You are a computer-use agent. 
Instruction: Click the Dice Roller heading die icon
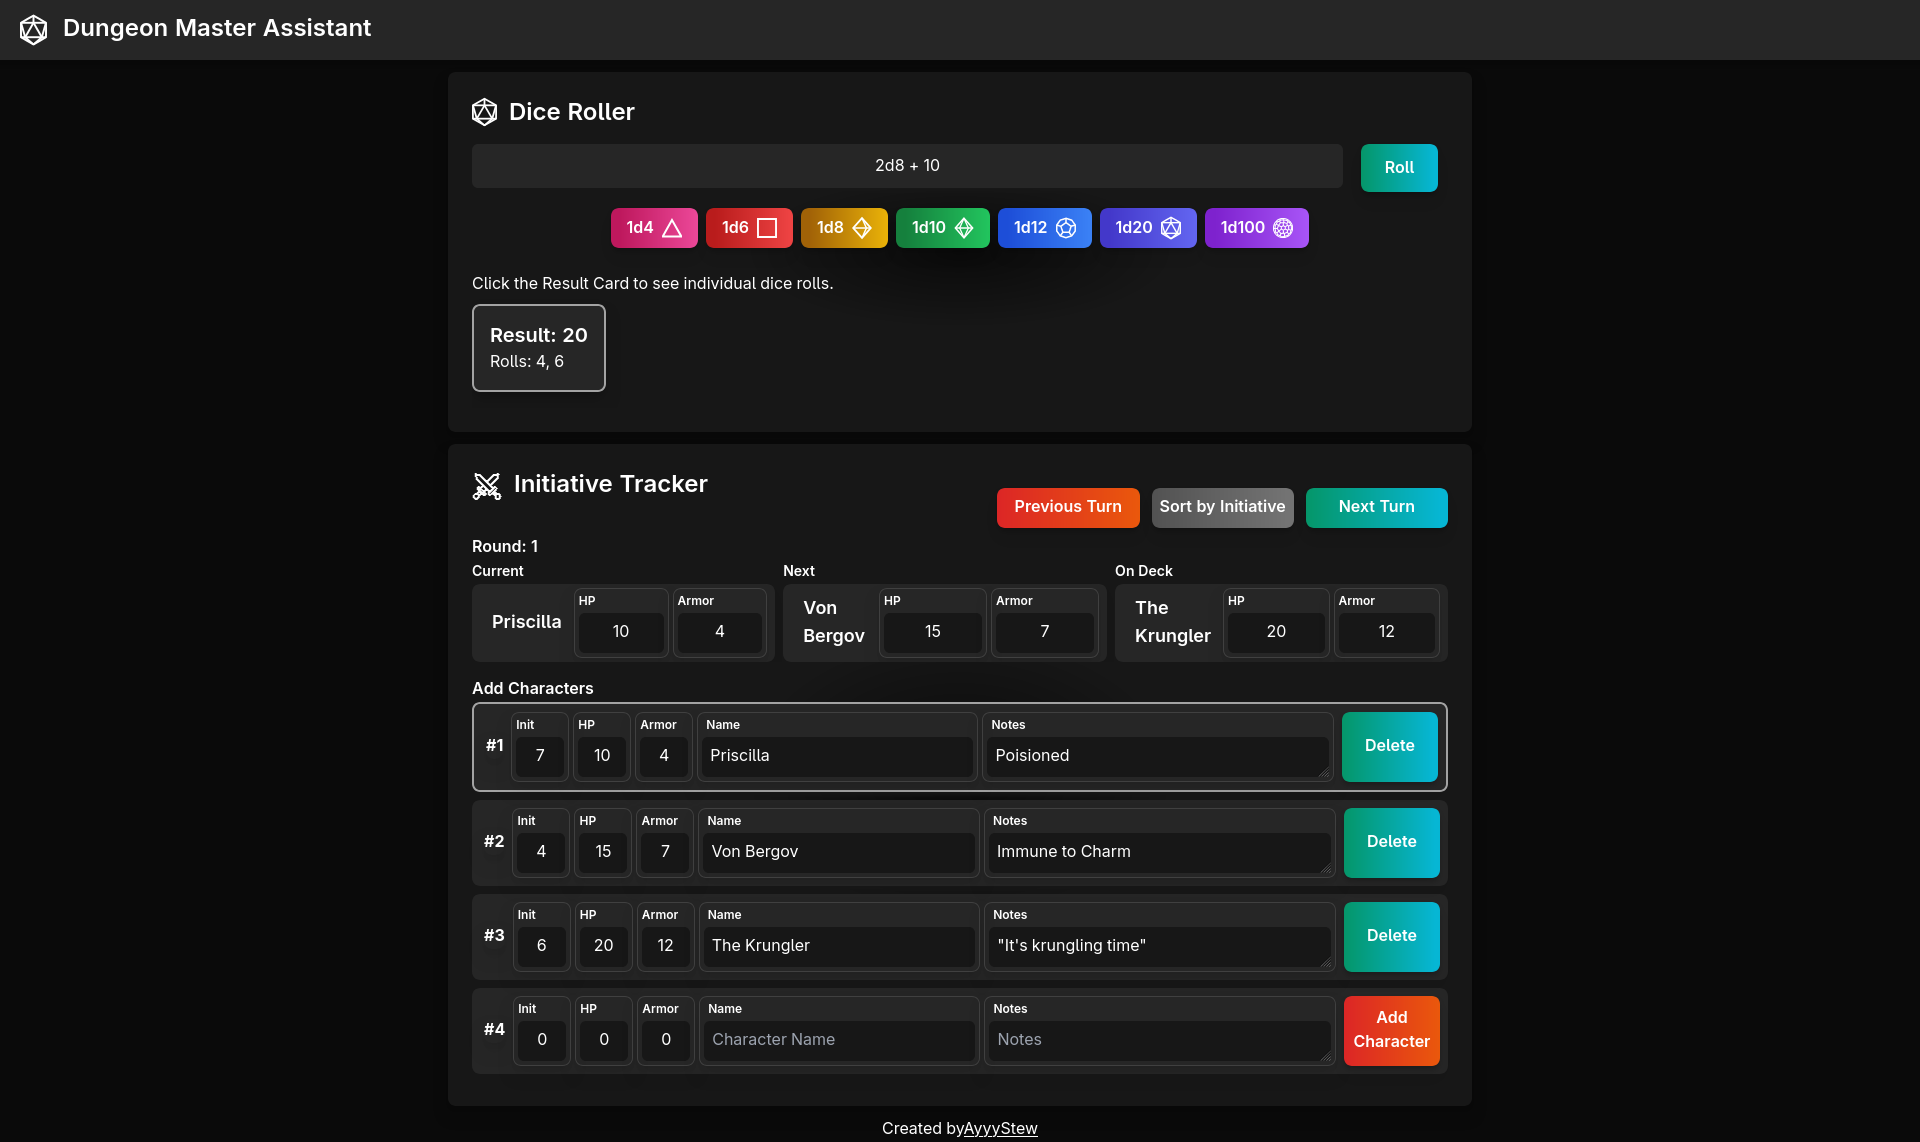click(485, 112)
